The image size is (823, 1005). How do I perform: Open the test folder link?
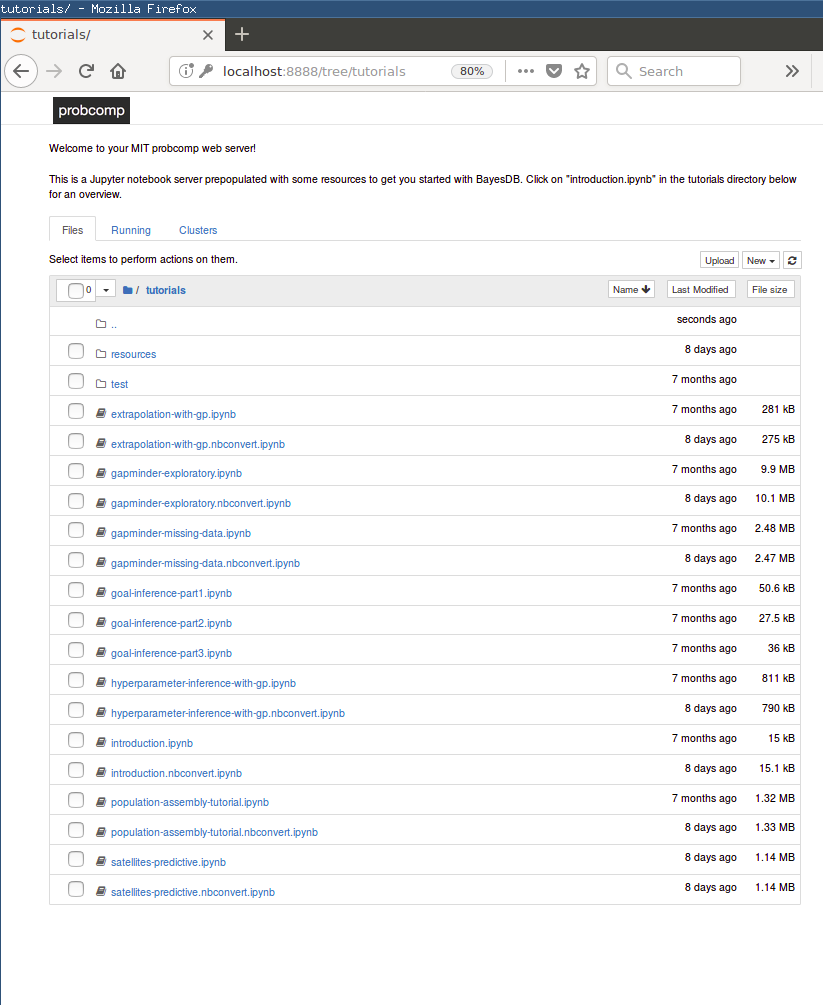[119, 385]
